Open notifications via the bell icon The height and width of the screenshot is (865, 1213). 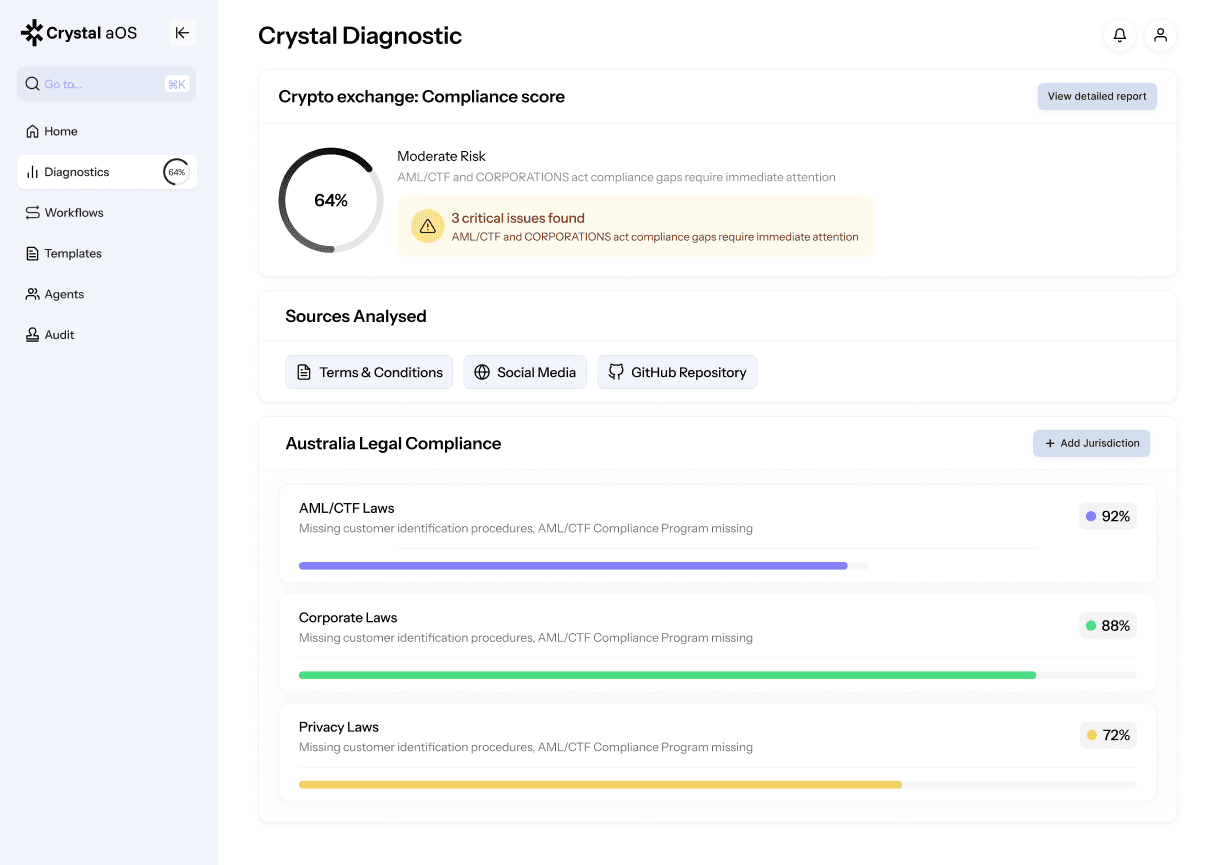(x=1119, y=35)
